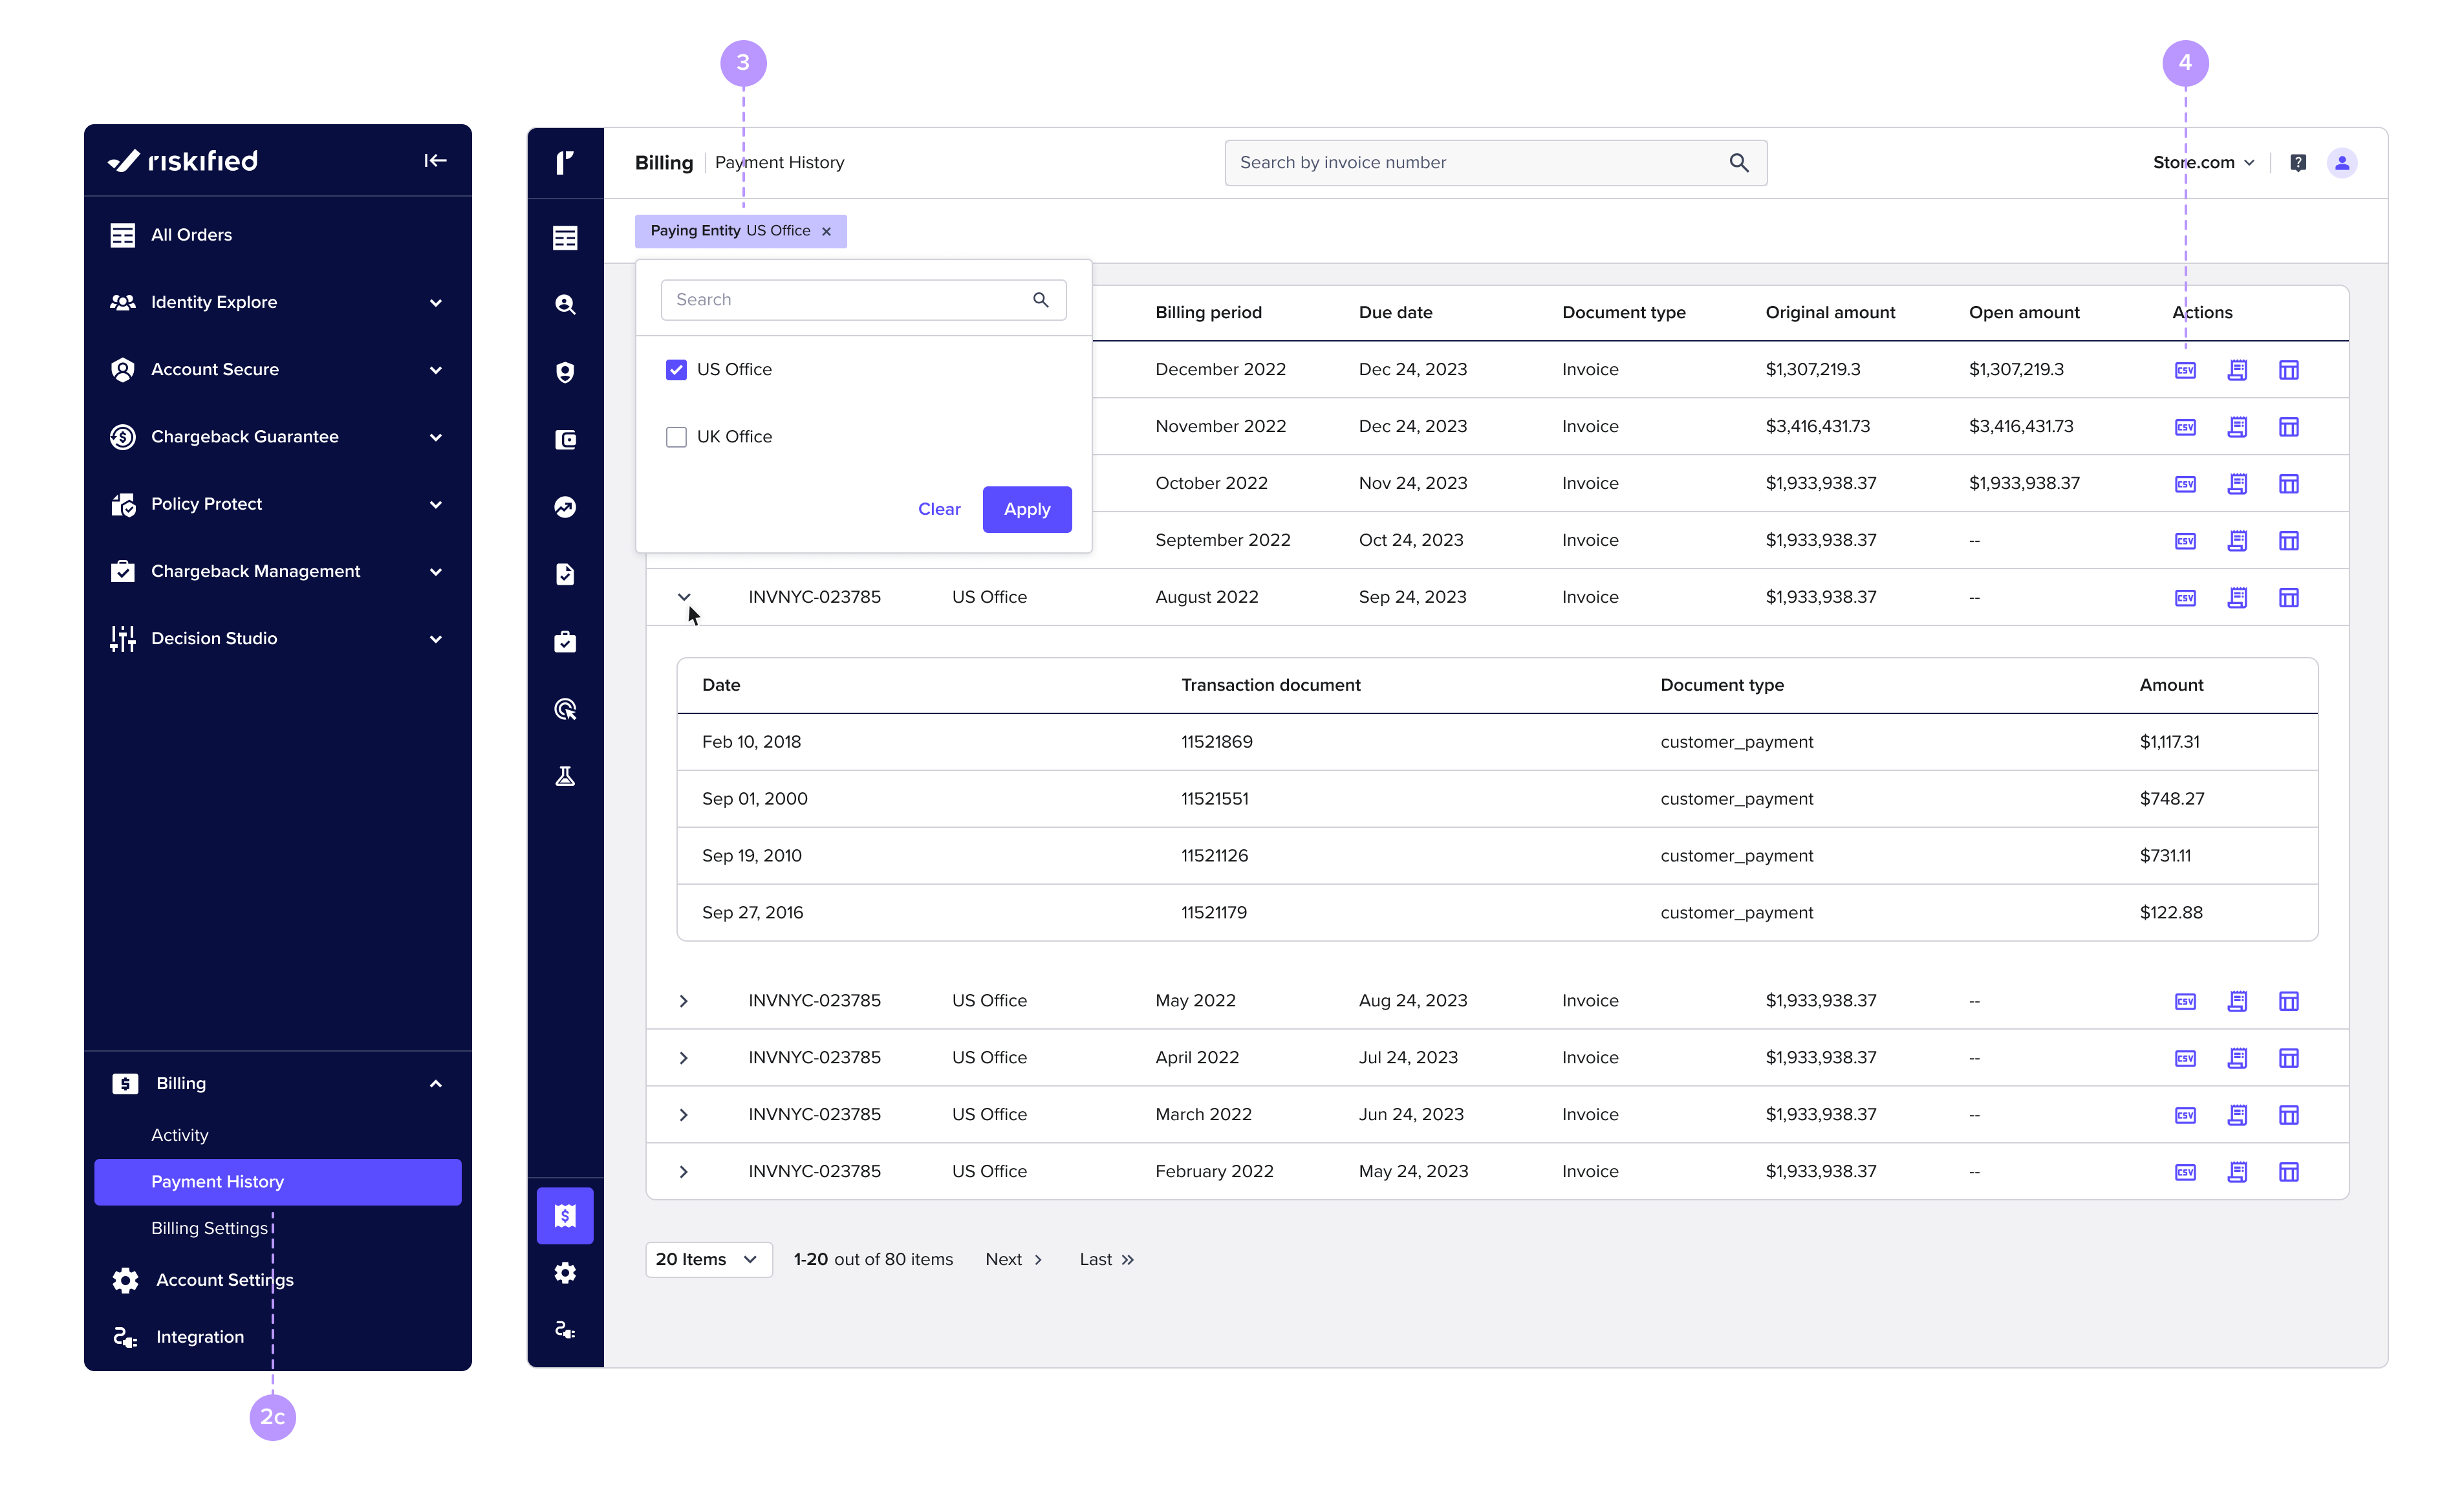Viewport: 2464px width, 1494px height.
Task: Expand the April 2022 invoice row
Action: pyautogui.click(x=684, y=1058)
